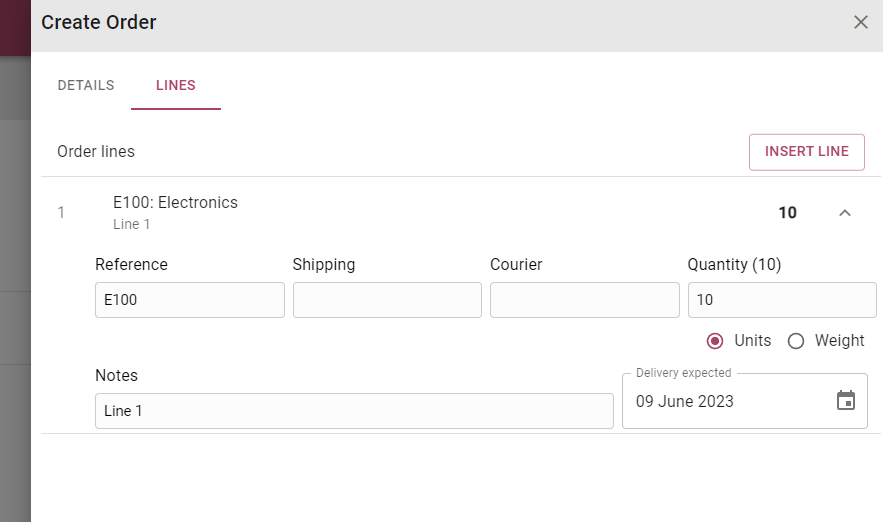Focus the Reference field containing E100

190,300
